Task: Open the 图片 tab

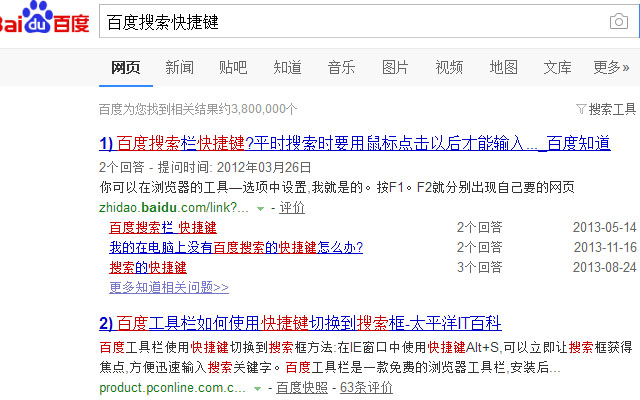Action: pos(395,67)
